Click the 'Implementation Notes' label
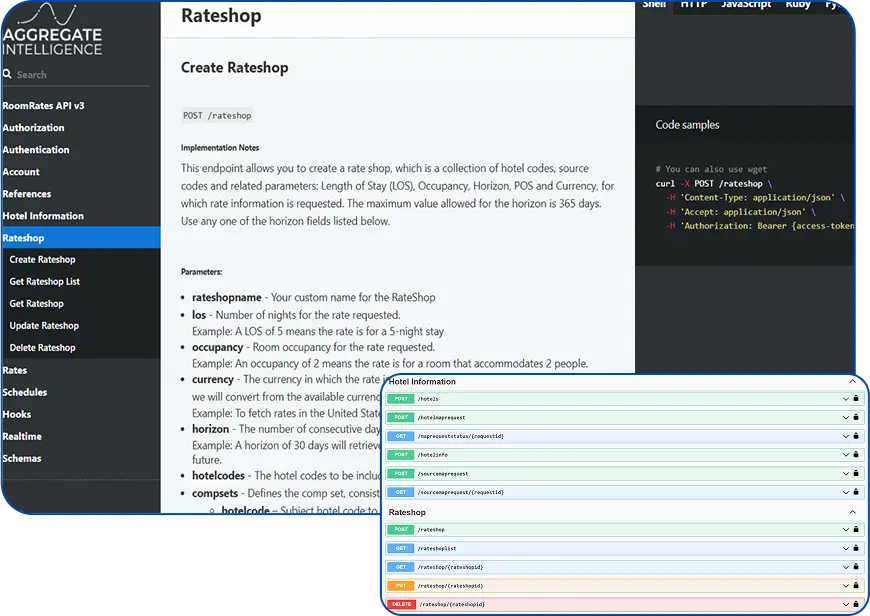 tap(220, 148)
